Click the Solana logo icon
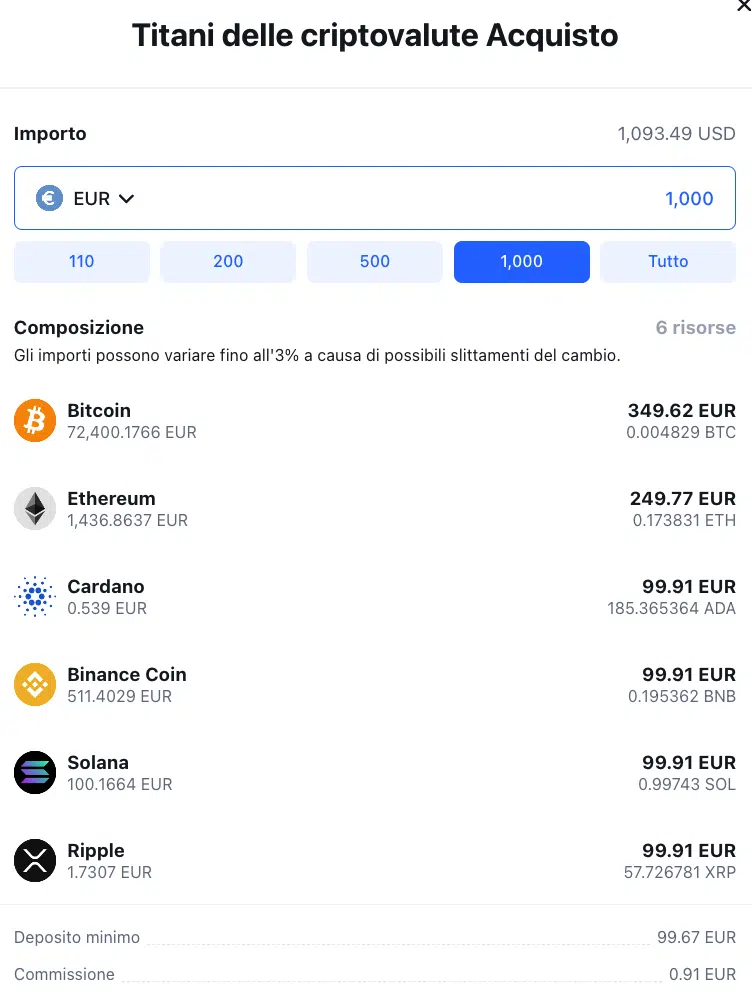 click(x=35, y=773)
